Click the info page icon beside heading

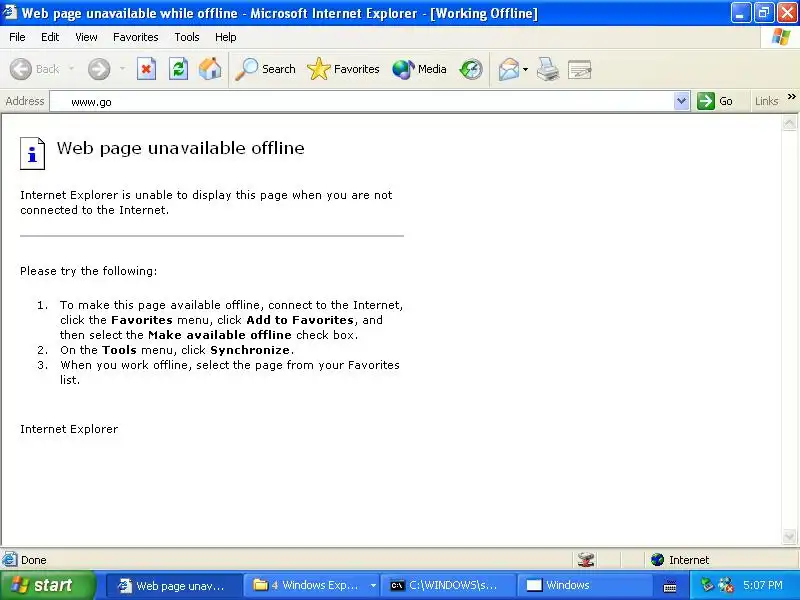coord(33,153)
